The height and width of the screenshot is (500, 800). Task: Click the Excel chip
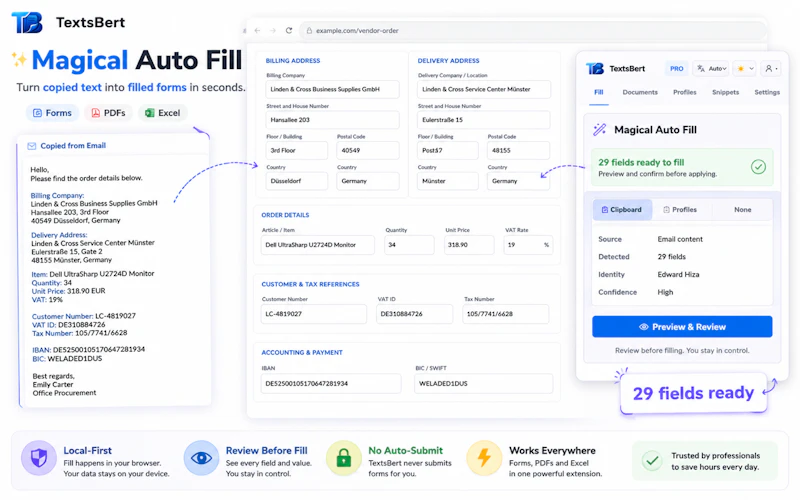tap(163, 113)
